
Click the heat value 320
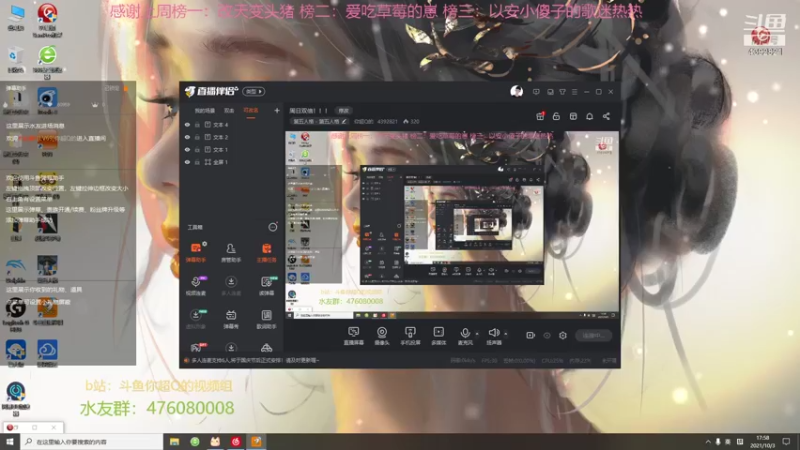point(412,121)
